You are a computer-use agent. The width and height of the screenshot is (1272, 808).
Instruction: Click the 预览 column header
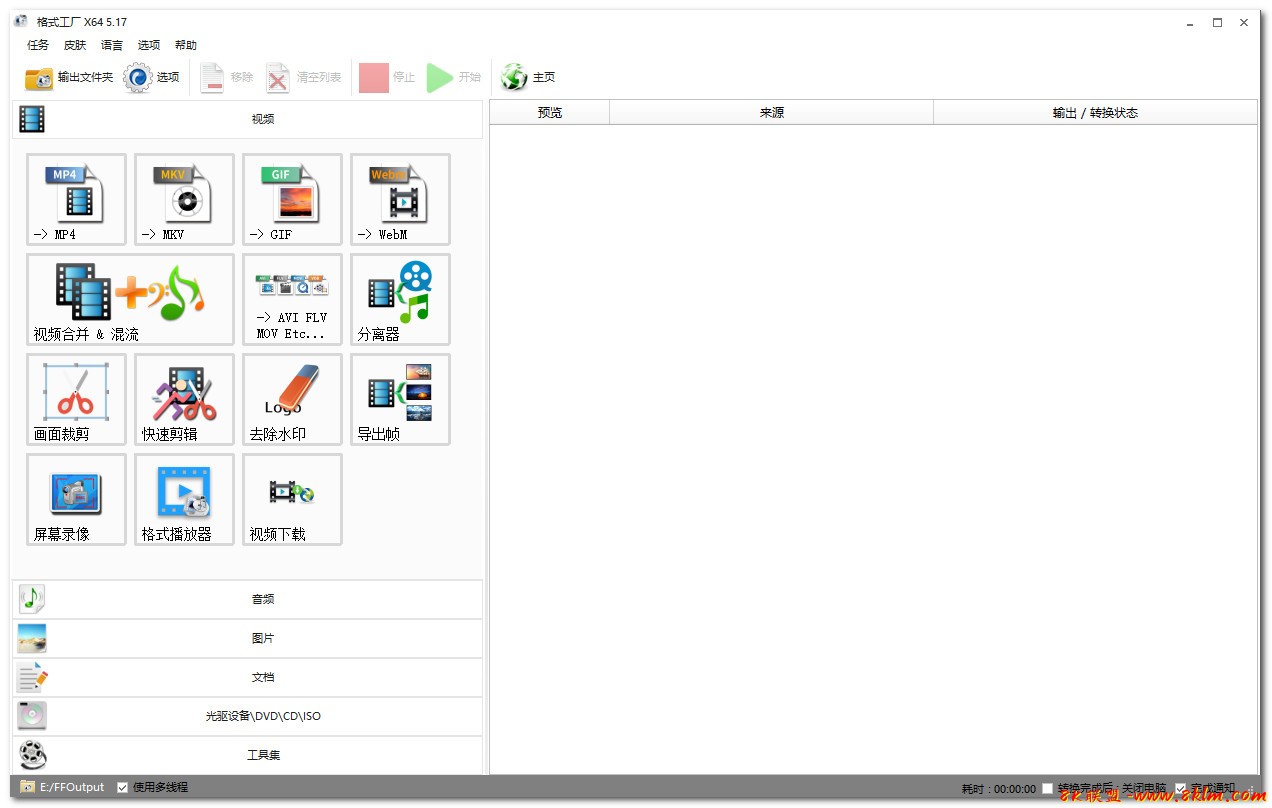coord(550,113)
